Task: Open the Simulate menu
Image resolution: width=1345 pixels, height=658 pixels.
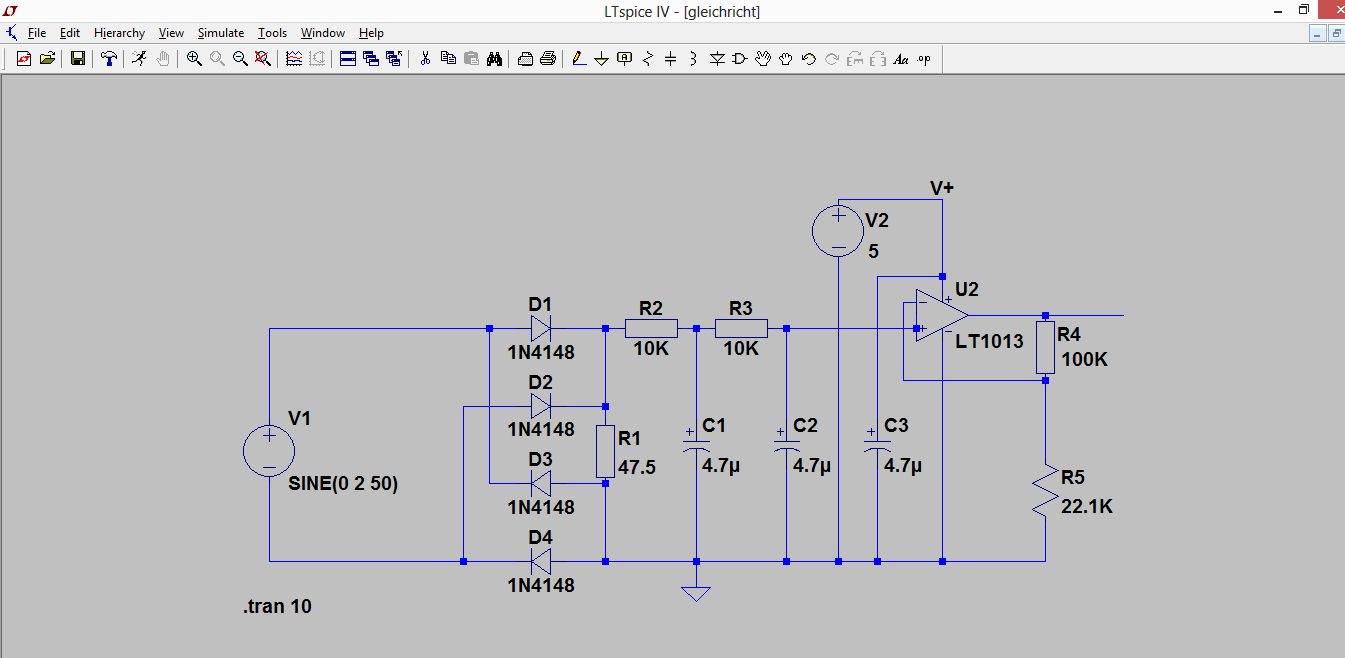Action: (x=221, y=33)
